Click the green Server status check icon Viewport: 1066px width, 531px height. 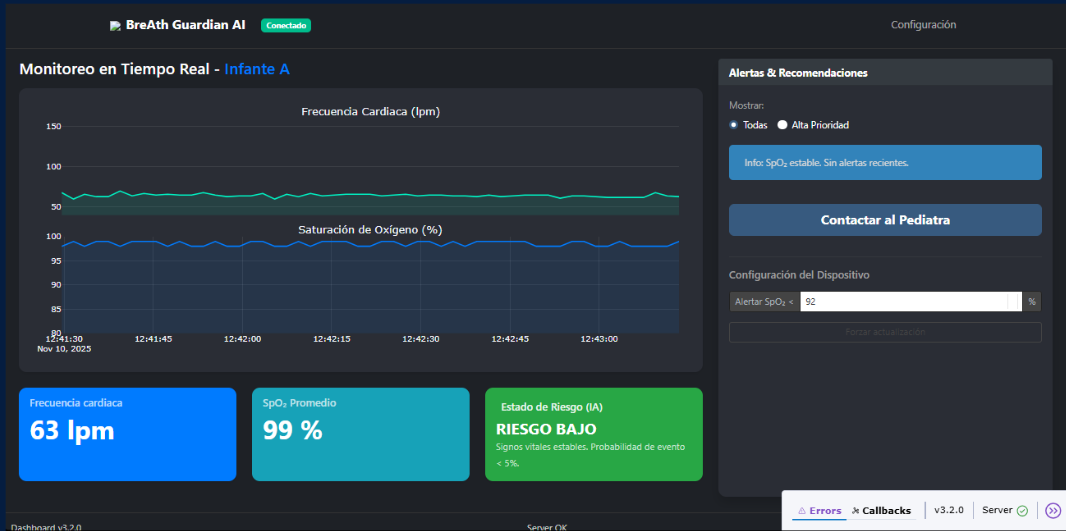coord(1022,511)
